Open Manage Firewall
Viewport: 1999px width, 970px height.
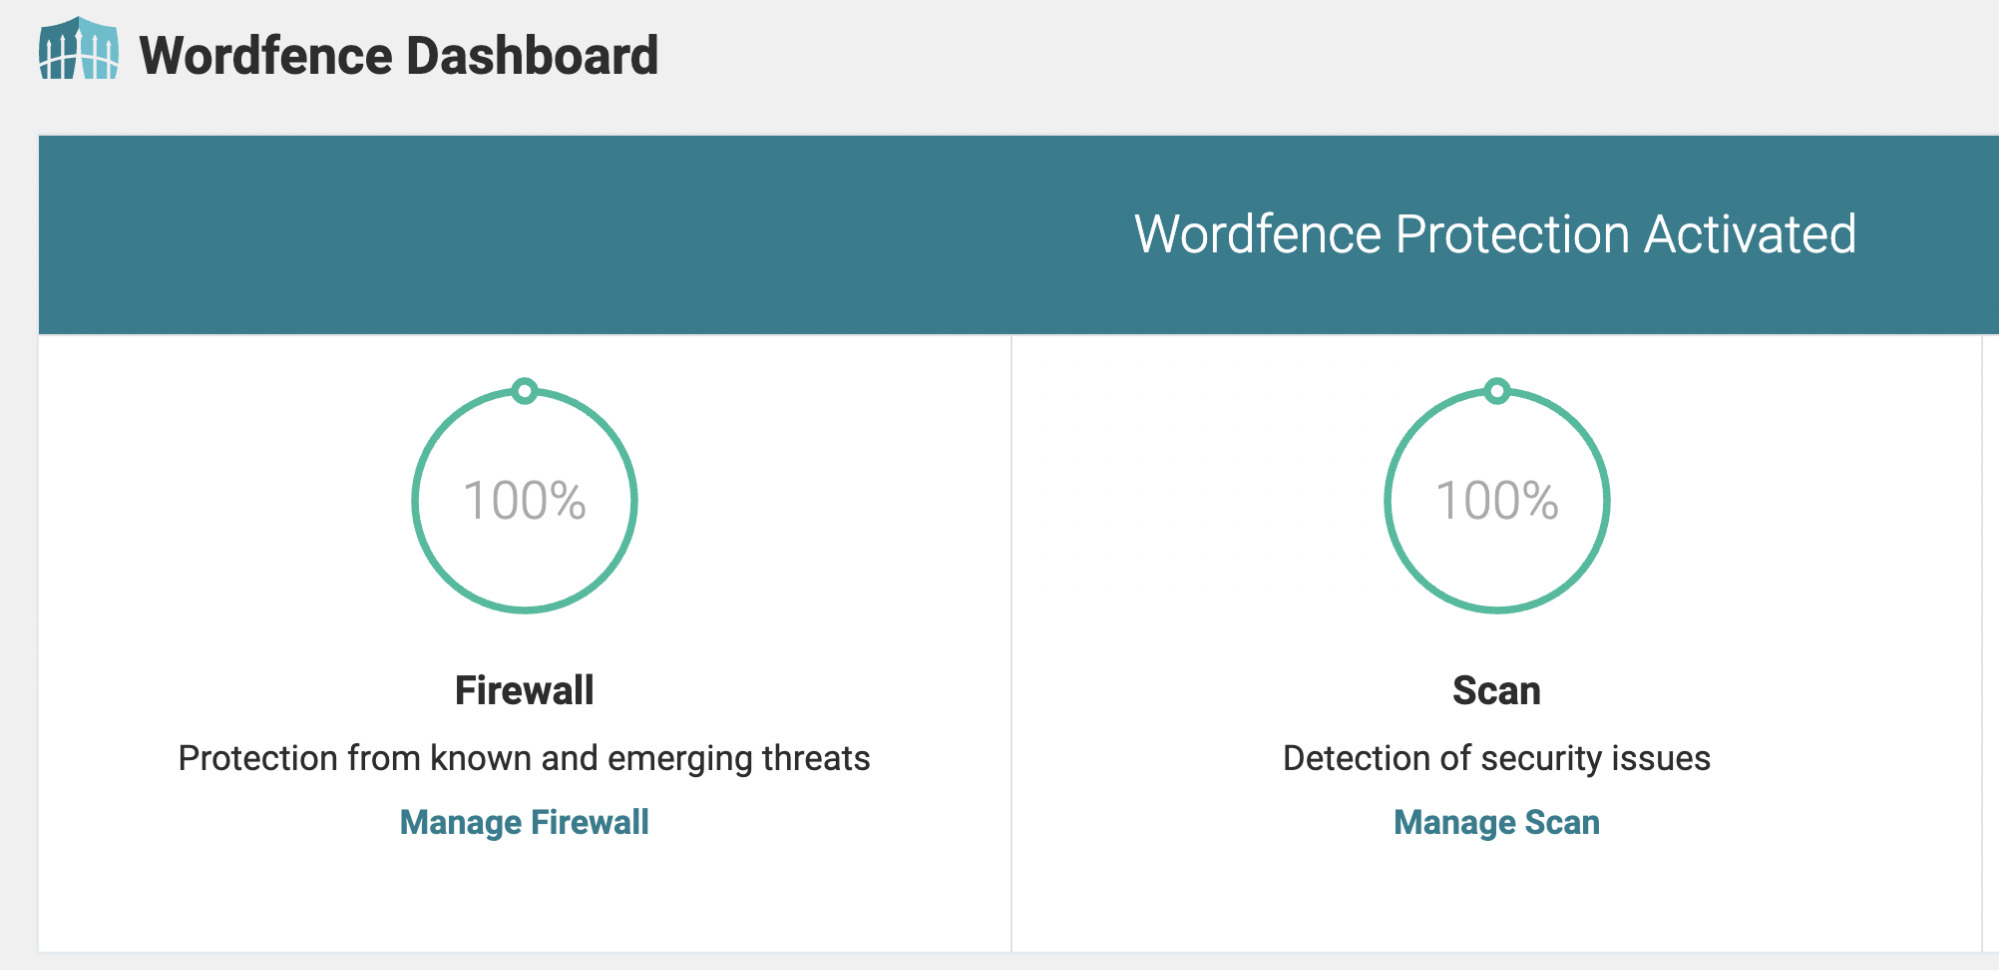(x=523, y=822)
